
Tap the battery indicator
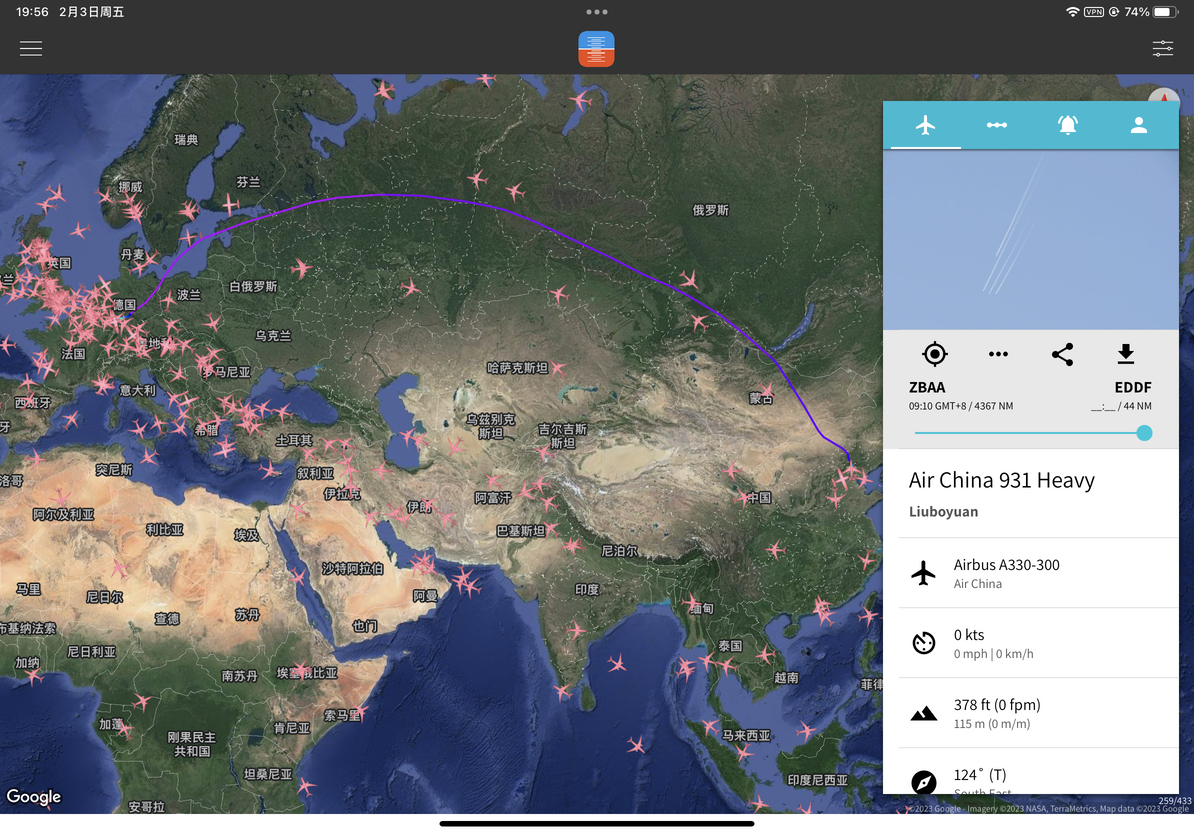pos(1166,12)
